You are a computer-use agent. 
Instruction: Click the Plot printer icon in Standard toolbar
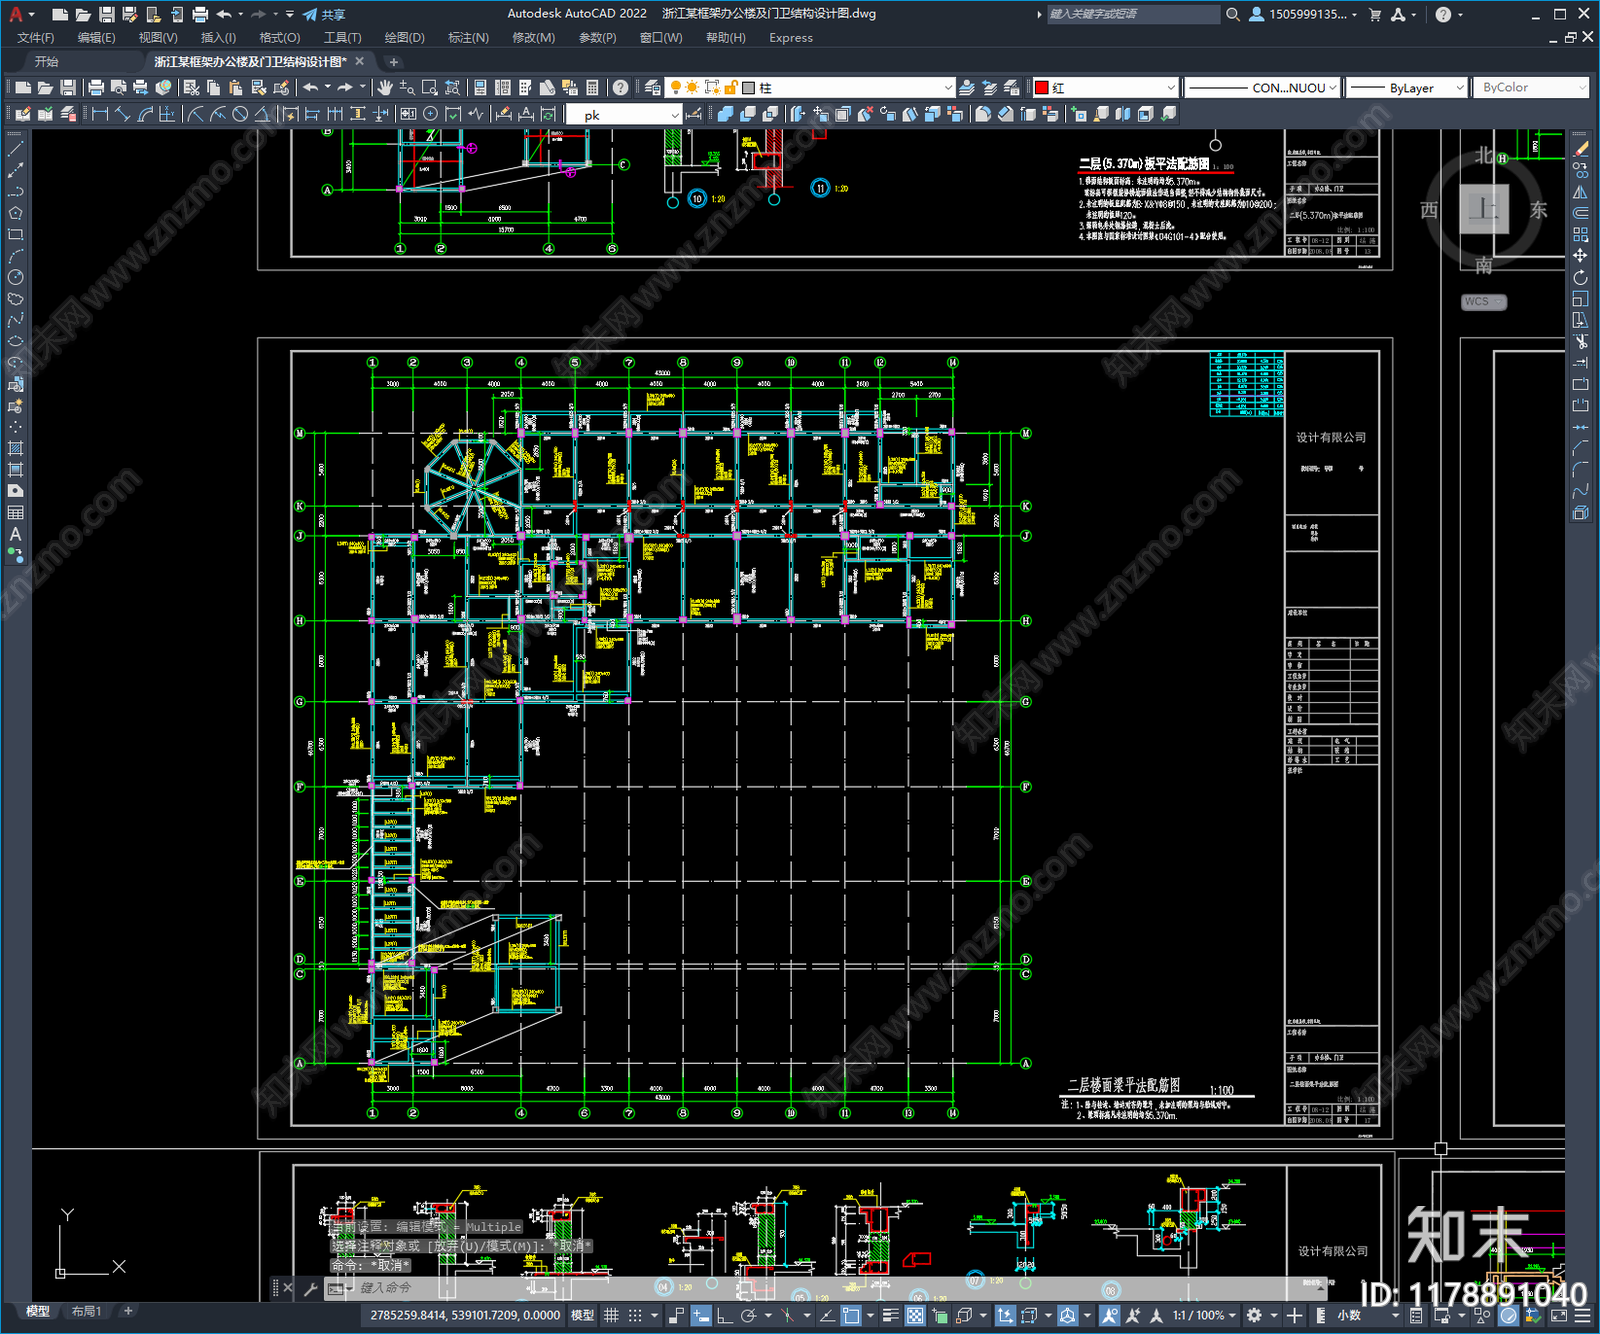point(97,88)
